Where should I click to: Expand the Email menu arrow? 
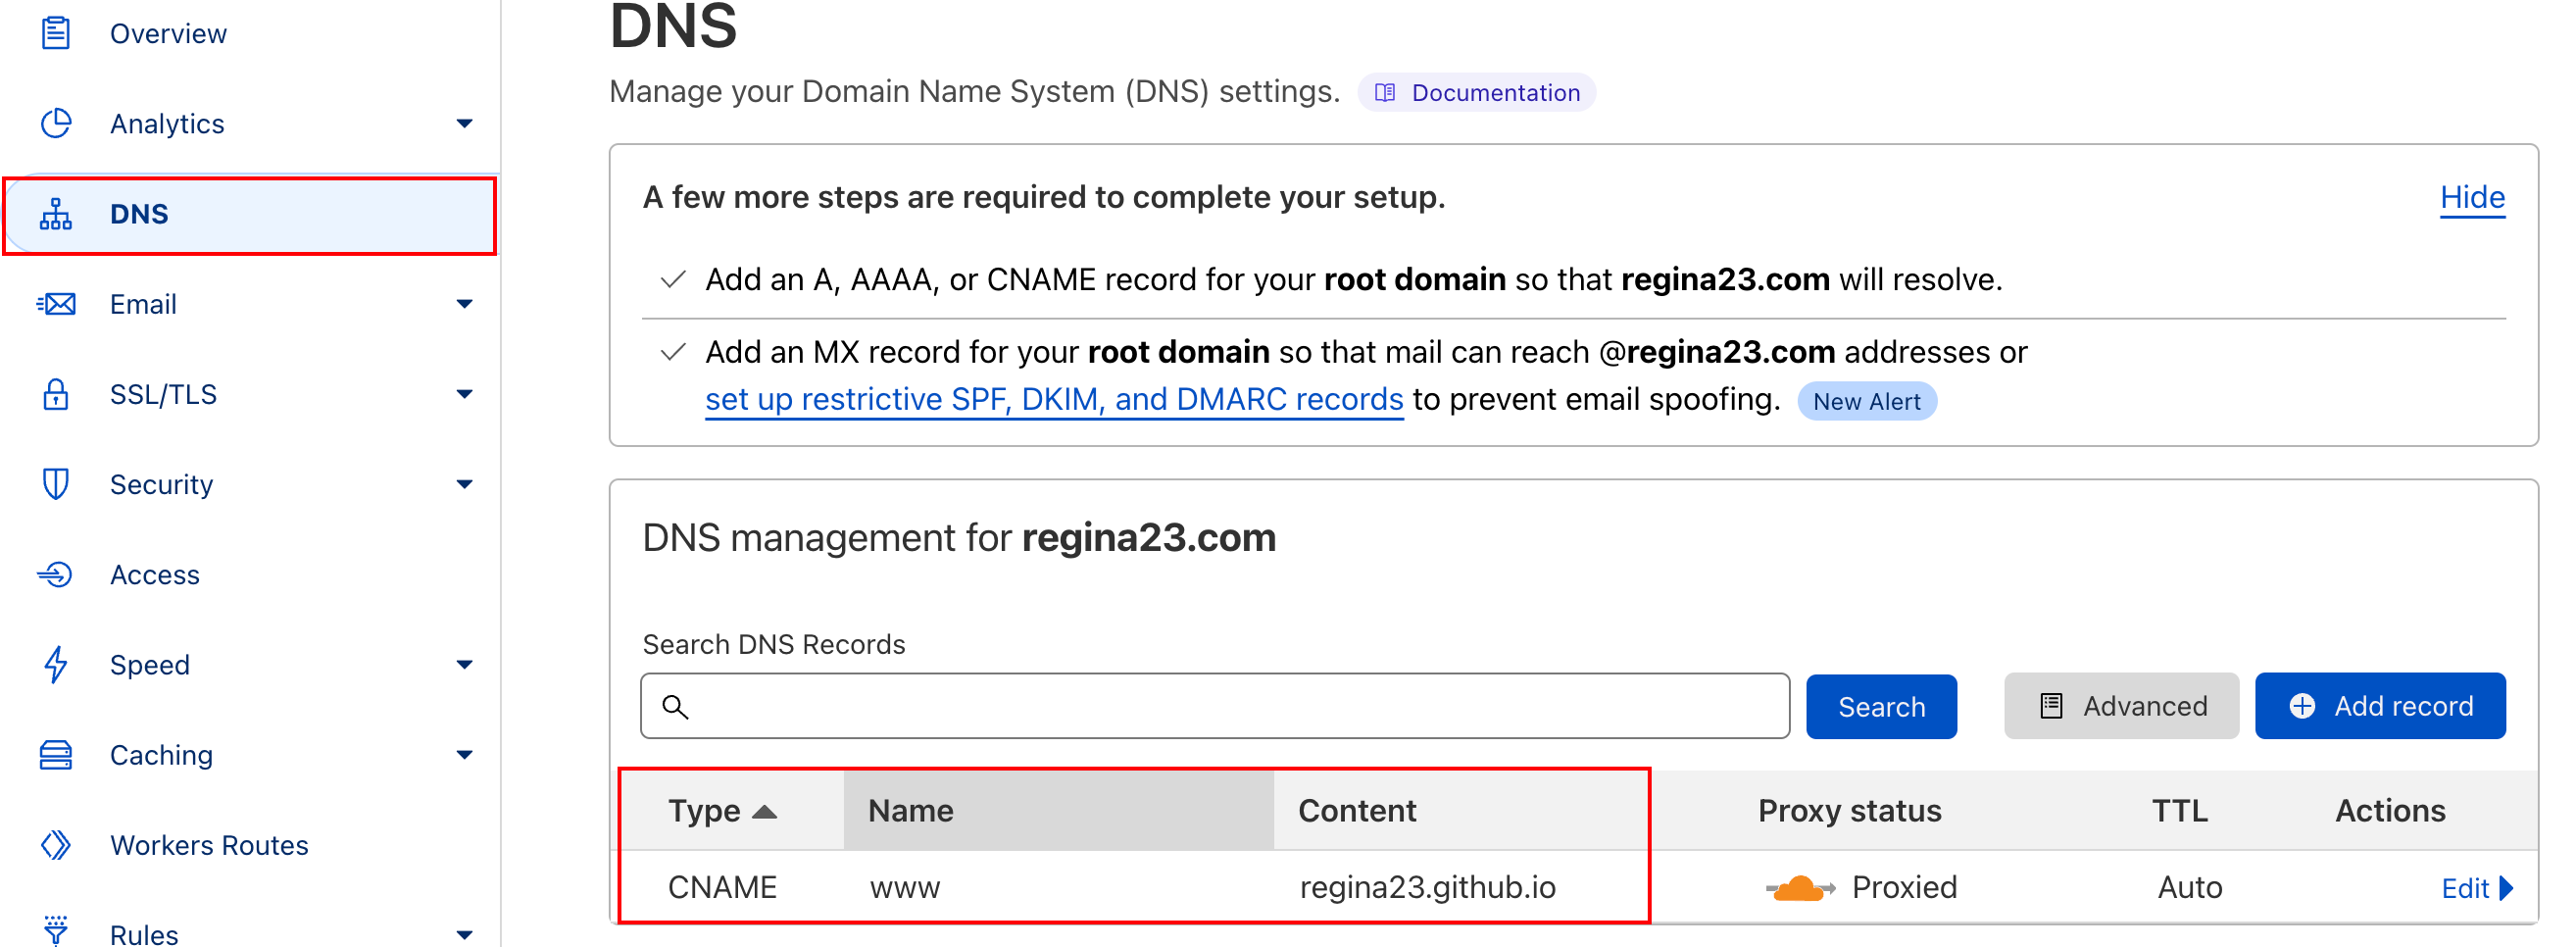464,304
